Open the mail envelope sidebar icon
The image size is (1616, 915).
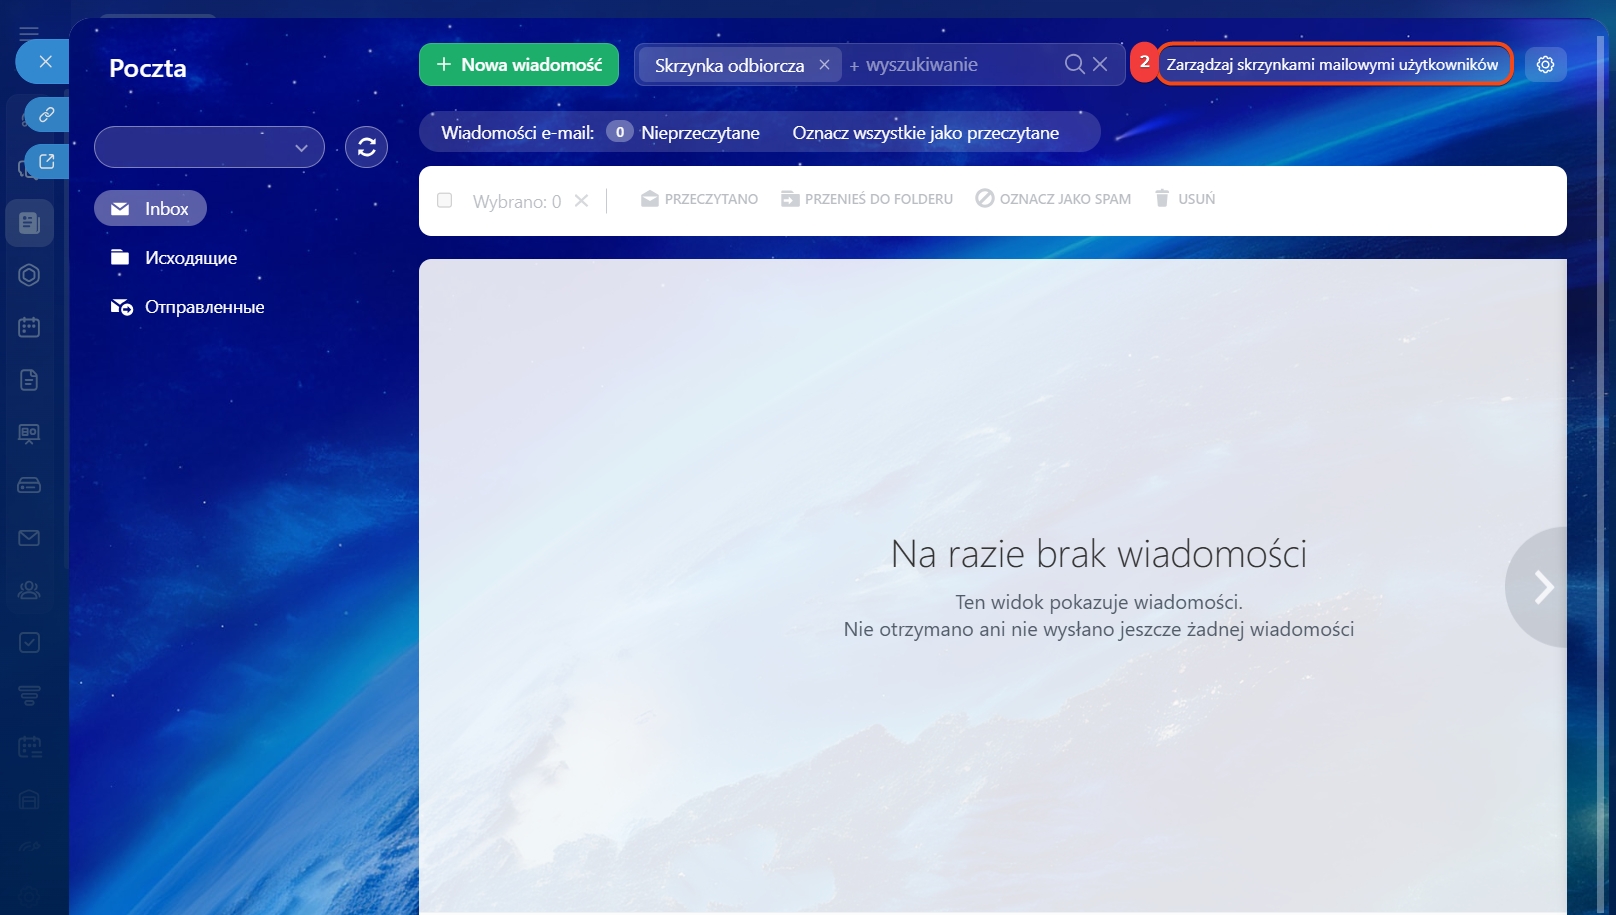pos(29,538)
